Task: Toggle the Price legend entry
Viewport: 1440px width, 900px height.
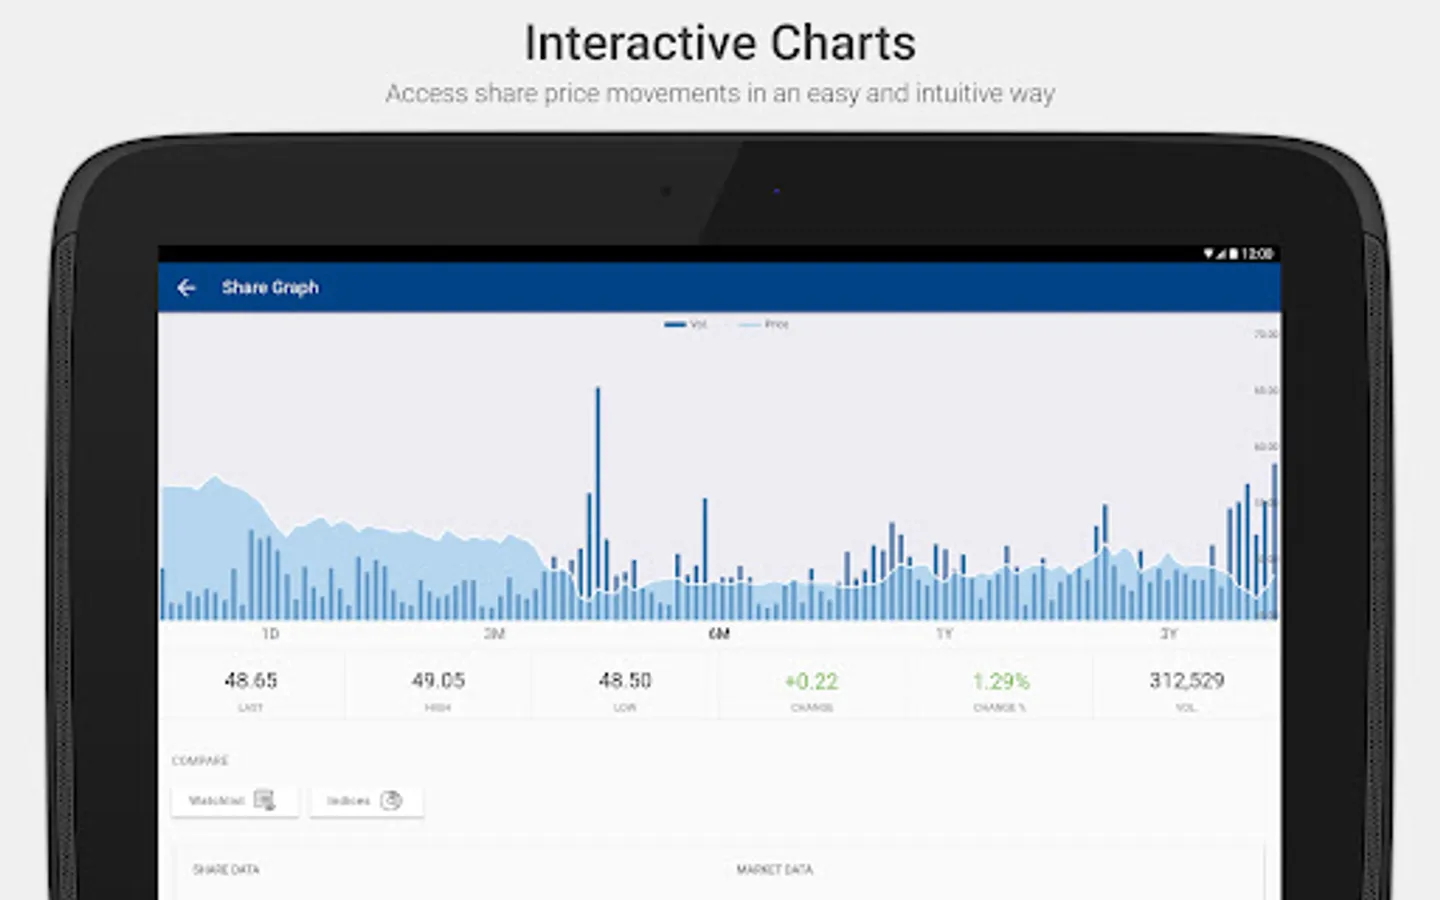Action: click(764, 324)
